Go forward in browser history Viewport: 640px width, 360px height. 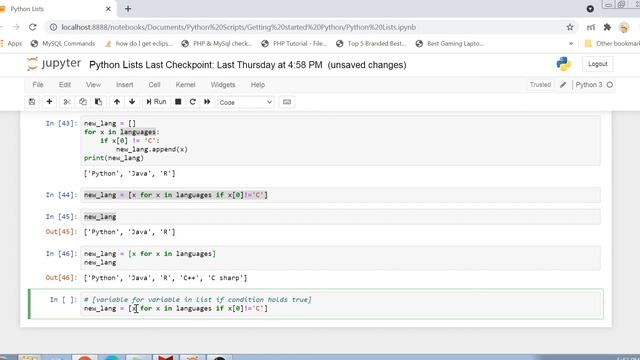16,27
